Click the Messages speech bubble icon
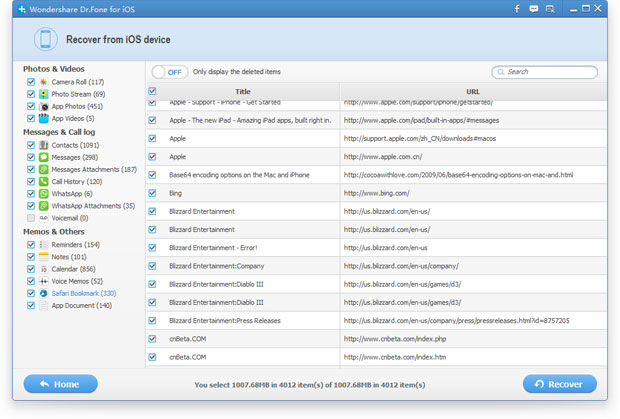This screenshot has width=620, height=419. click(43, 157)
